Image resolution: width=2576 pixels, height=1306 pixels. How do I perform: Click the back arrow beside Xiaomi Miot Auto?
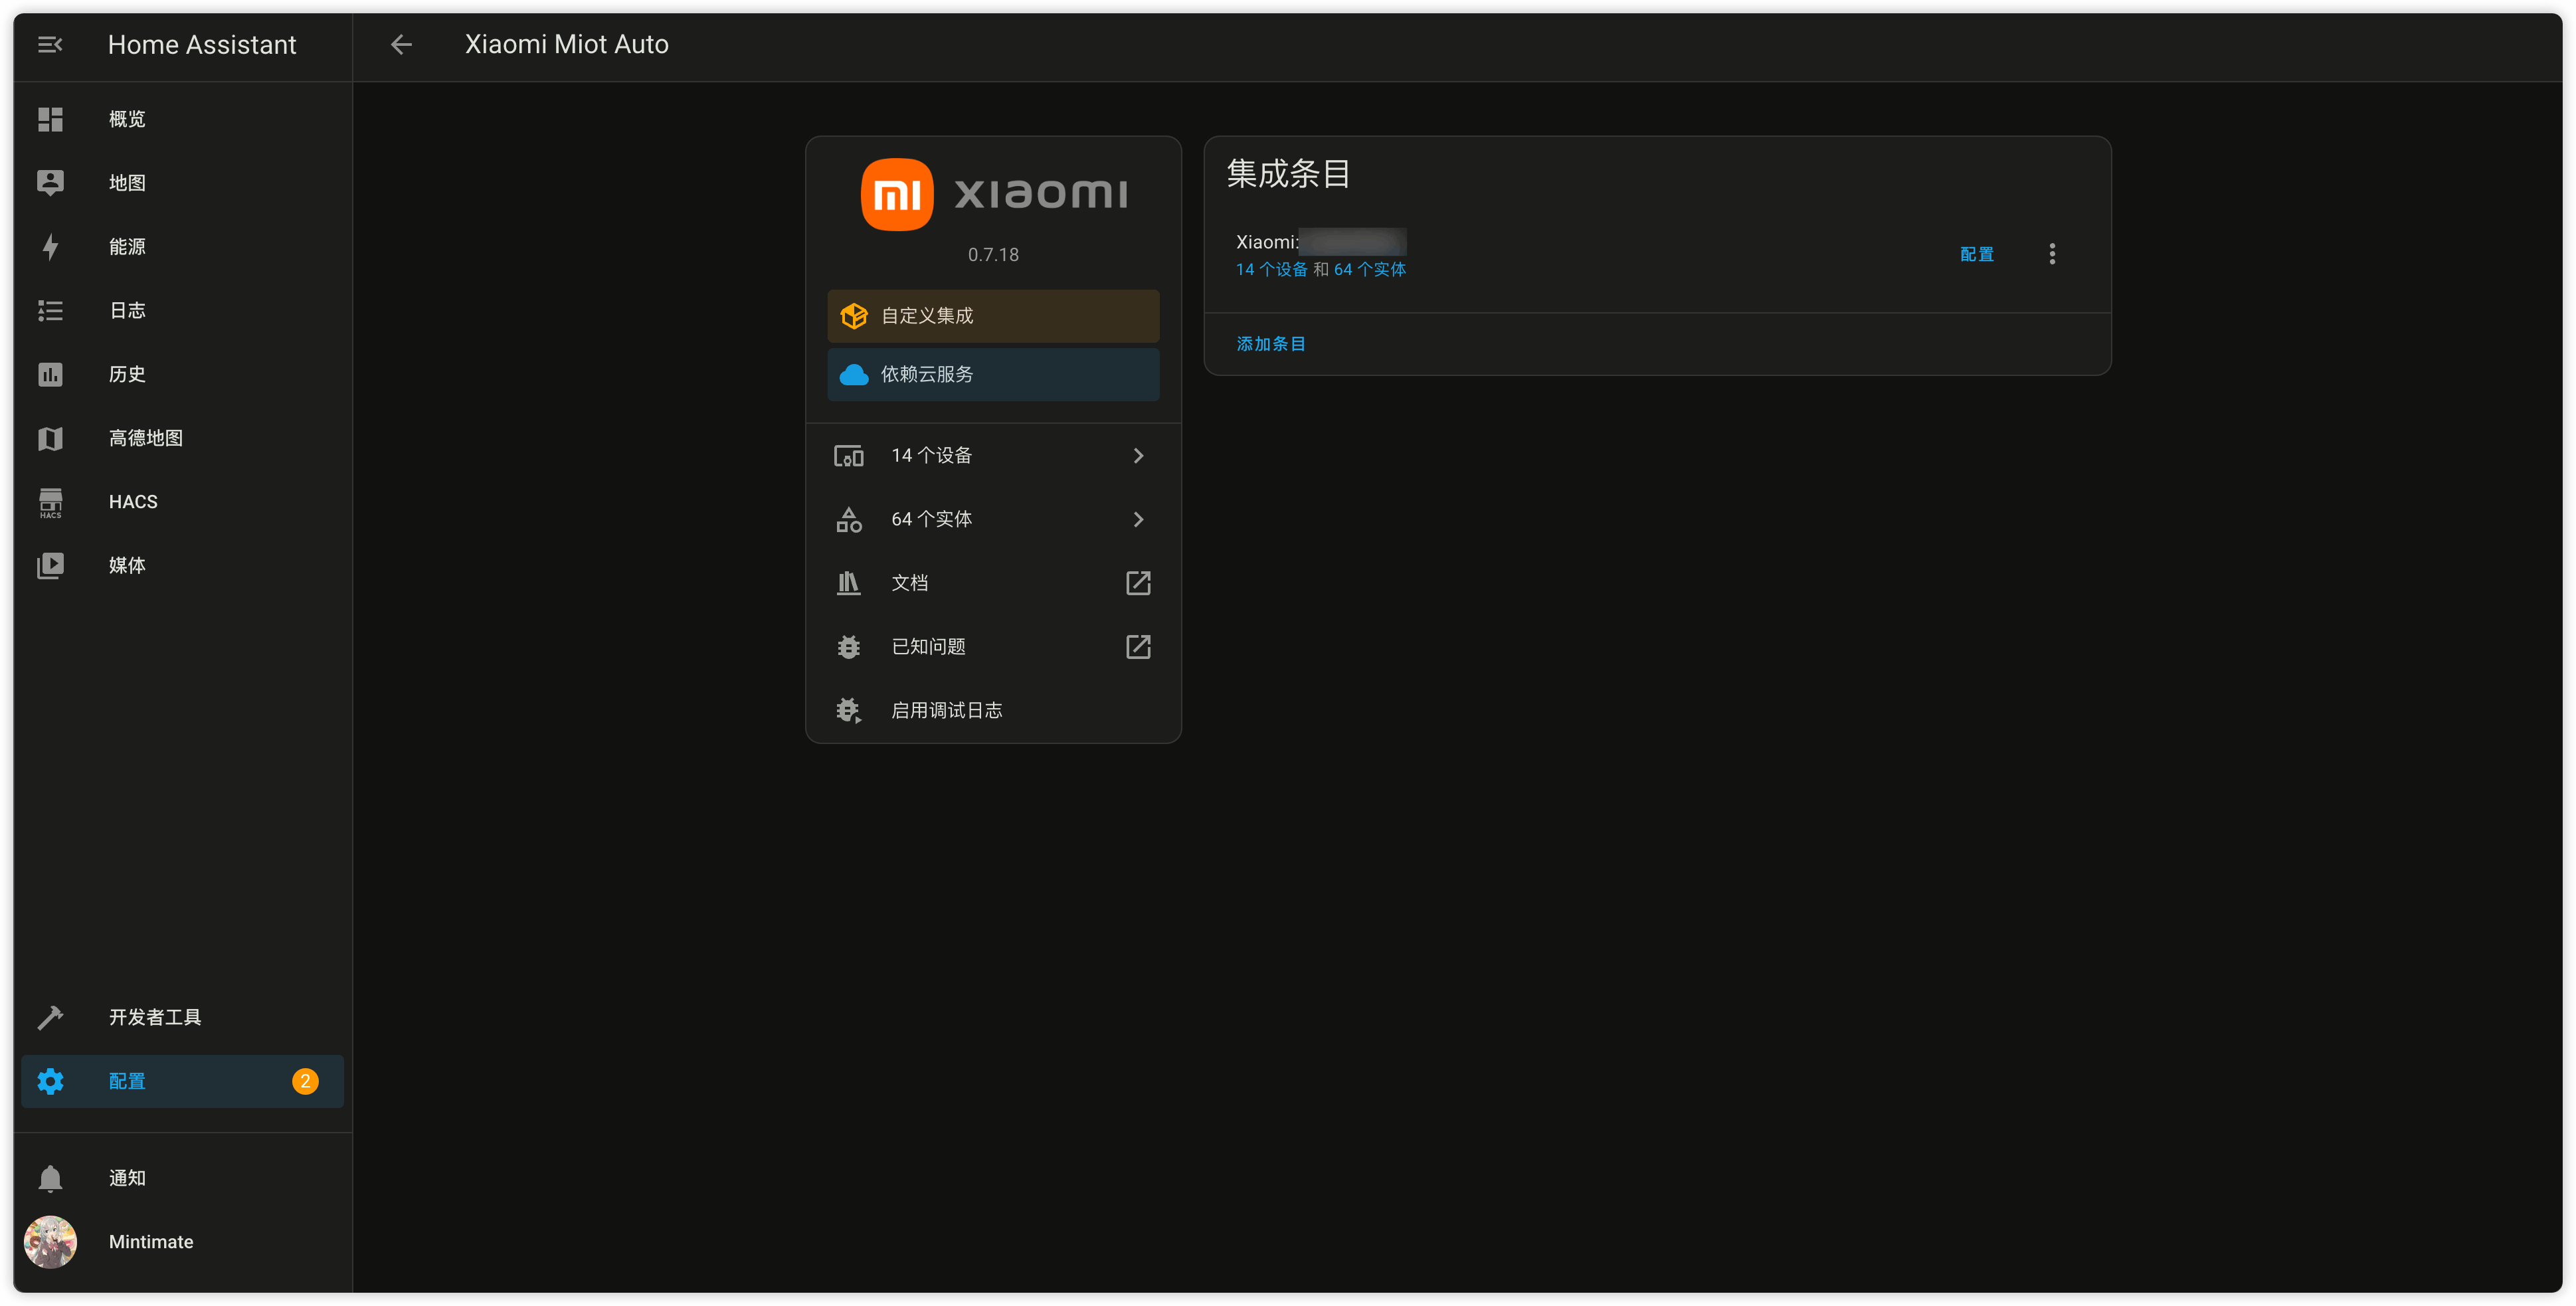pos(401,44)
